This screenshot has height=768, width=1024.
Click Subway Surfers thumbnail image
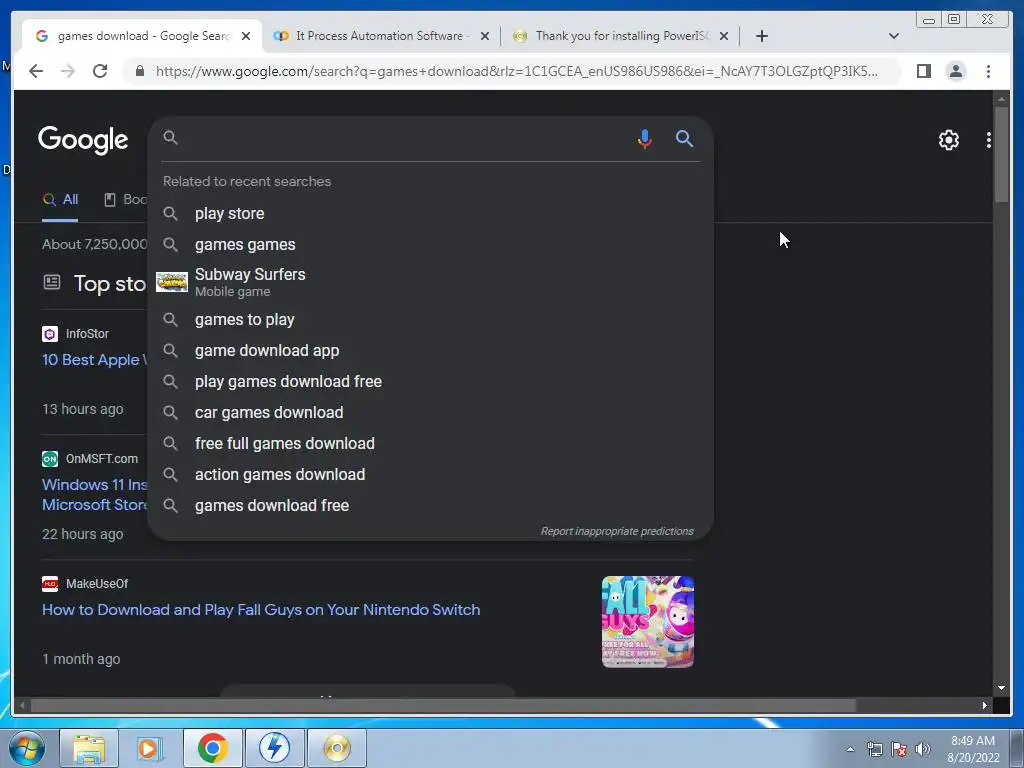[172, 282]
